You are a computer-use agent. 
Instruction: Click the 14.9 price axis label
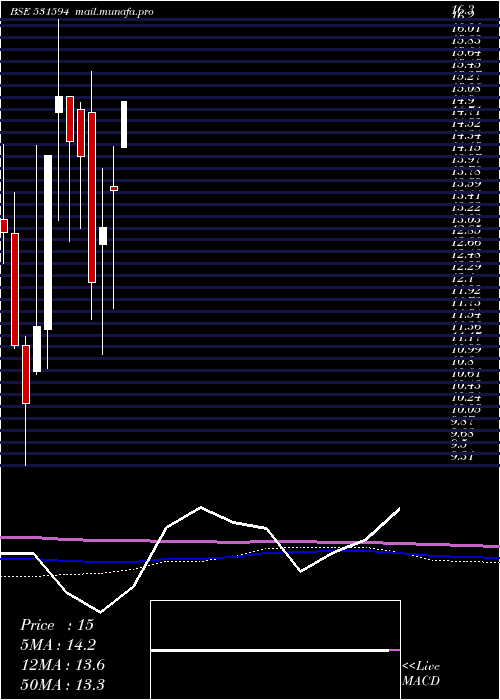pyautogui.click(x=462, y=101)
